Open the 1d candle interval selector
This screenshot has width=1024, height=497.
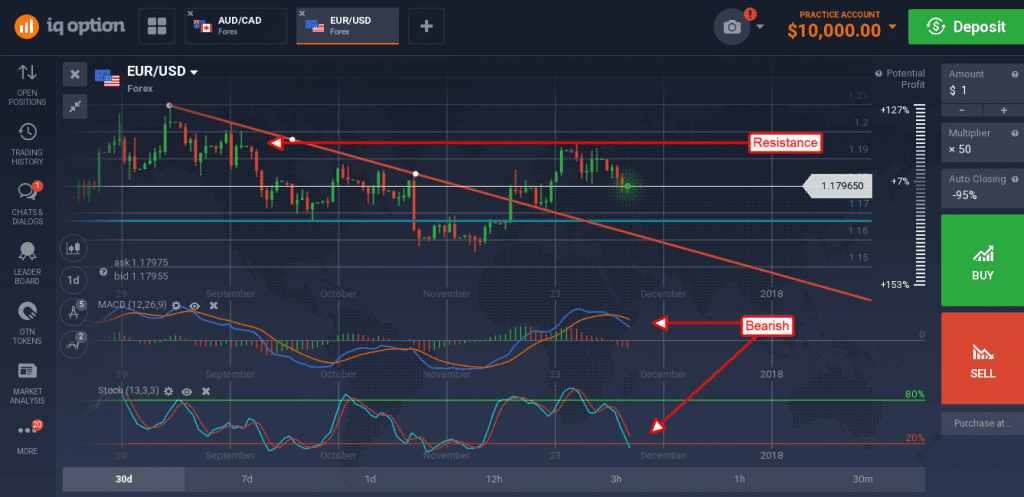coord(73,280)
